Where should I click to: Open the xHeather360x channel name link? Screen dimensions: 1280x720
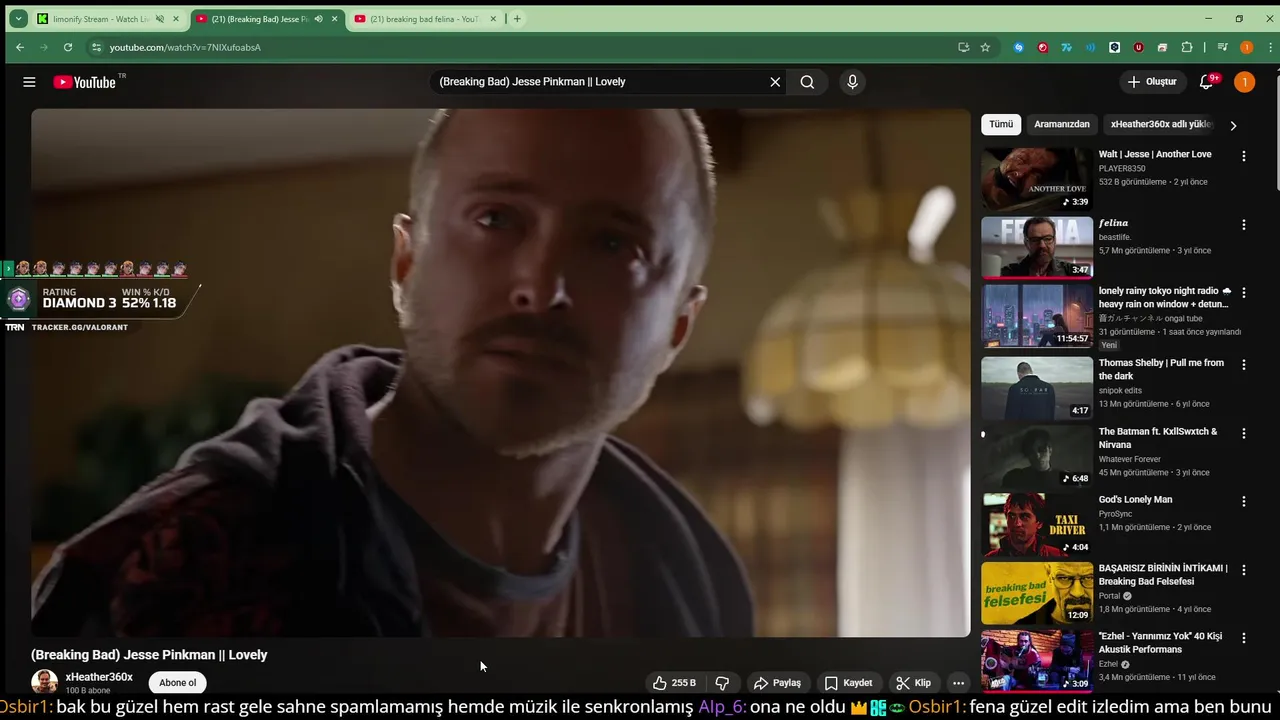(99, 677)
